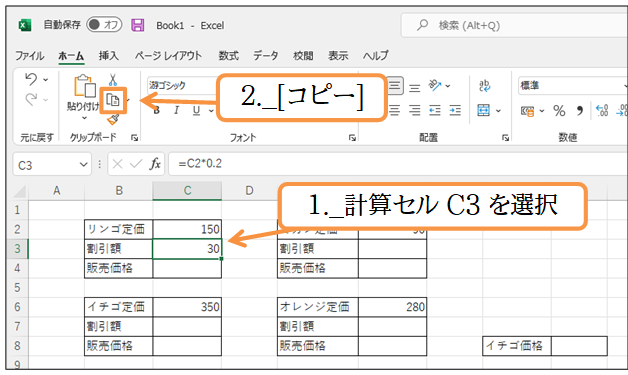
Task: Click the Wrap Text icon
Action: point(485,85)
